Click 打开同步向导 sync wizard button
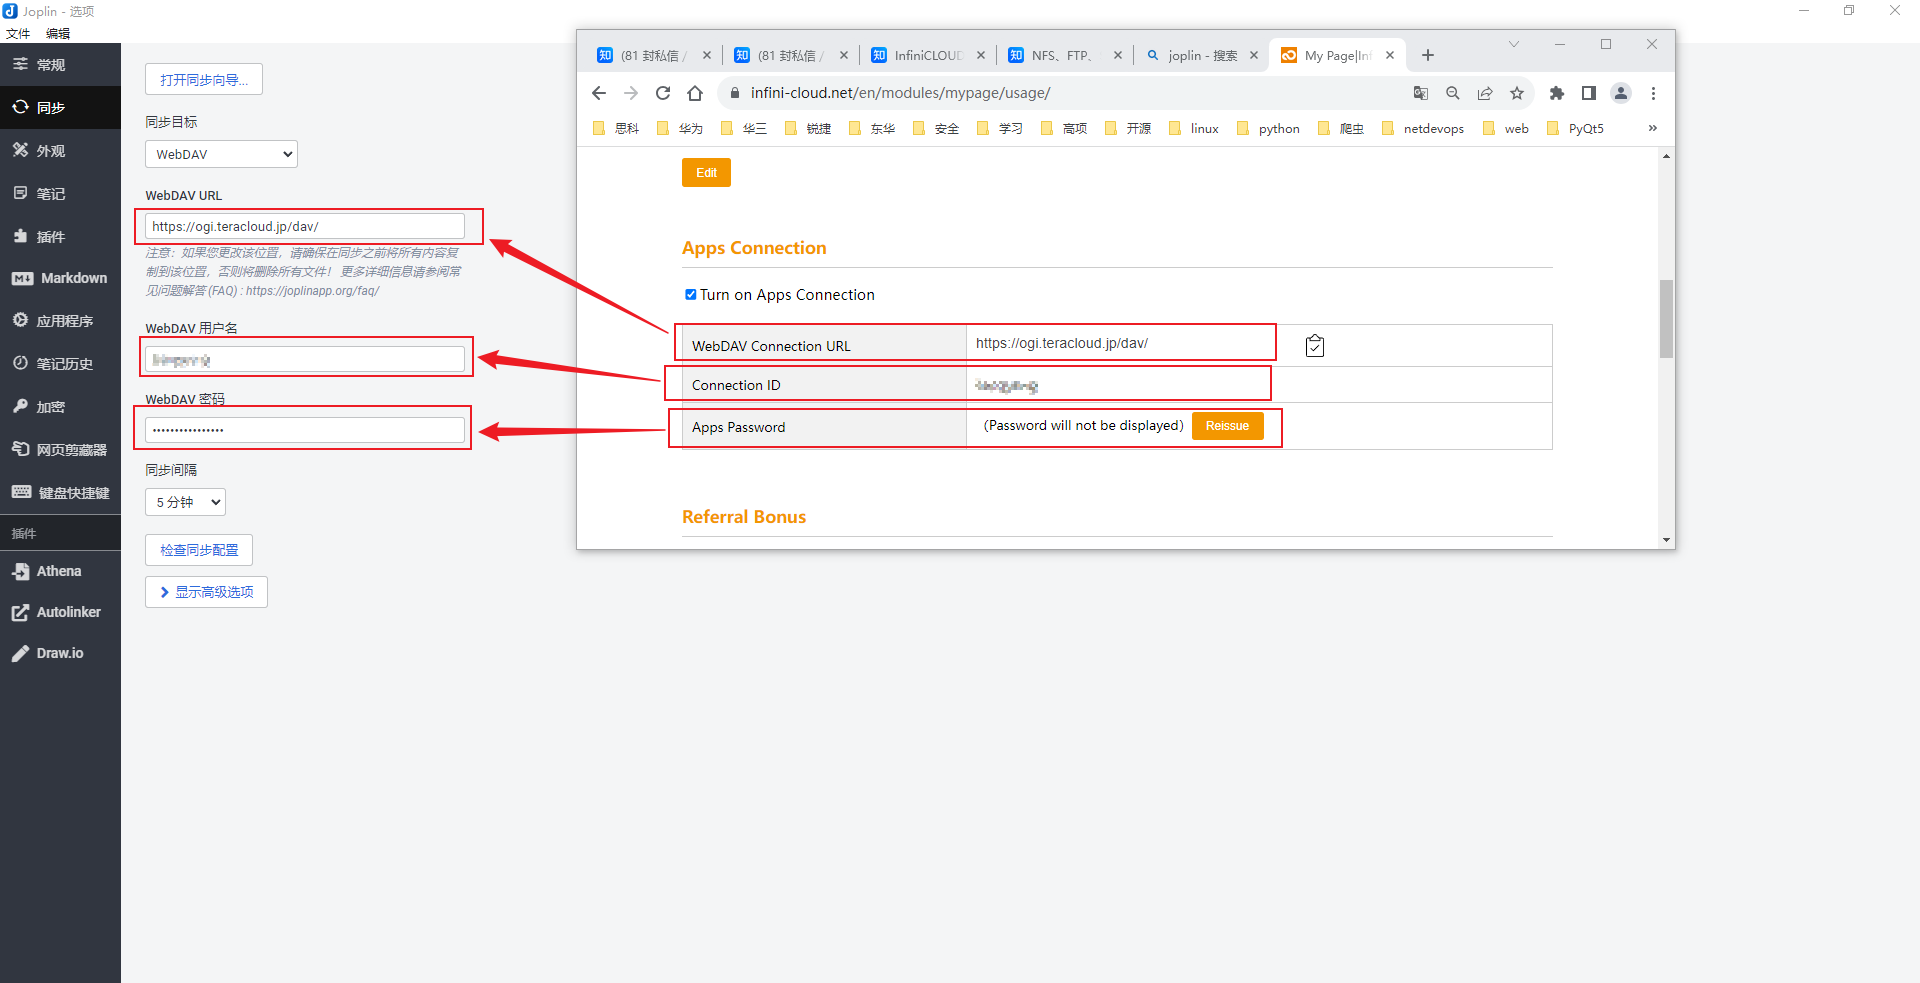 coord(204,80)
